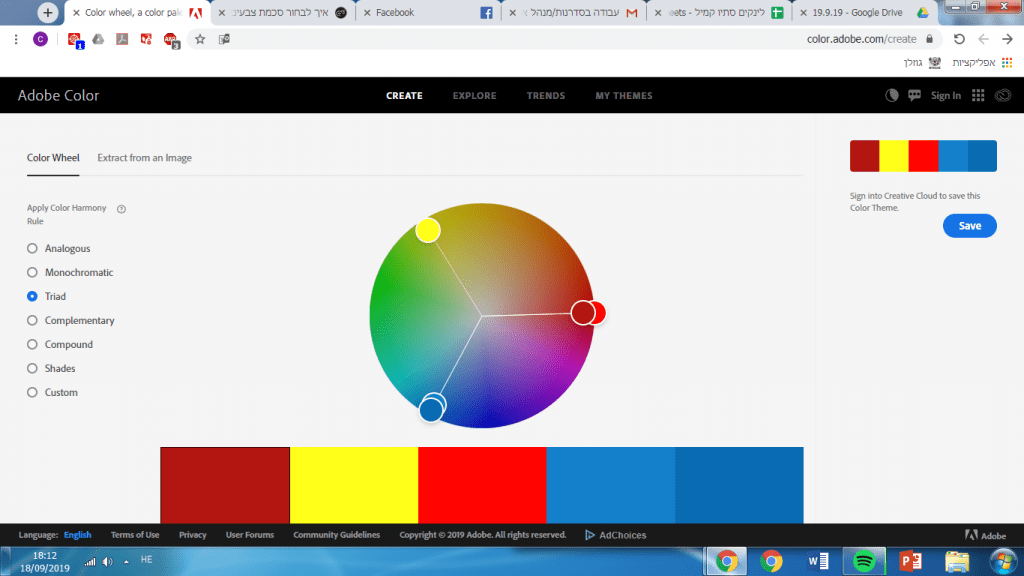This screenshot has width=1024, height=576.
Task: Select the Shades harmony rule
Action: [32, 368]
